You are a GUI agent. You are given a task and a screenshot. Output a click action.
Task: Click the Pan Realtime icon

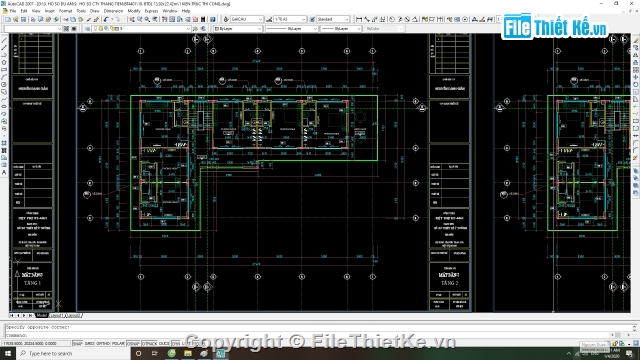tap(132, 19)
